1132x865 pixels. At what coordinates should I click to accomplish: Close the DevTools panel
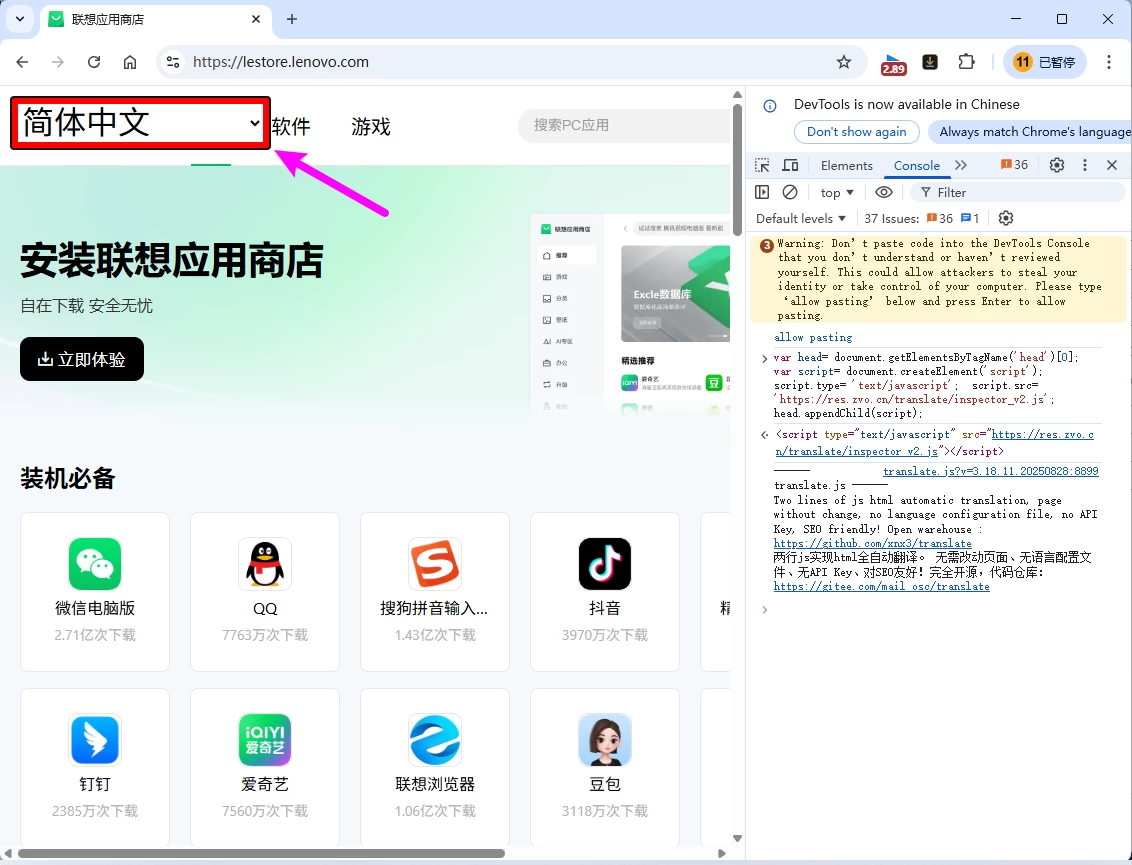tap(1112, 165)
